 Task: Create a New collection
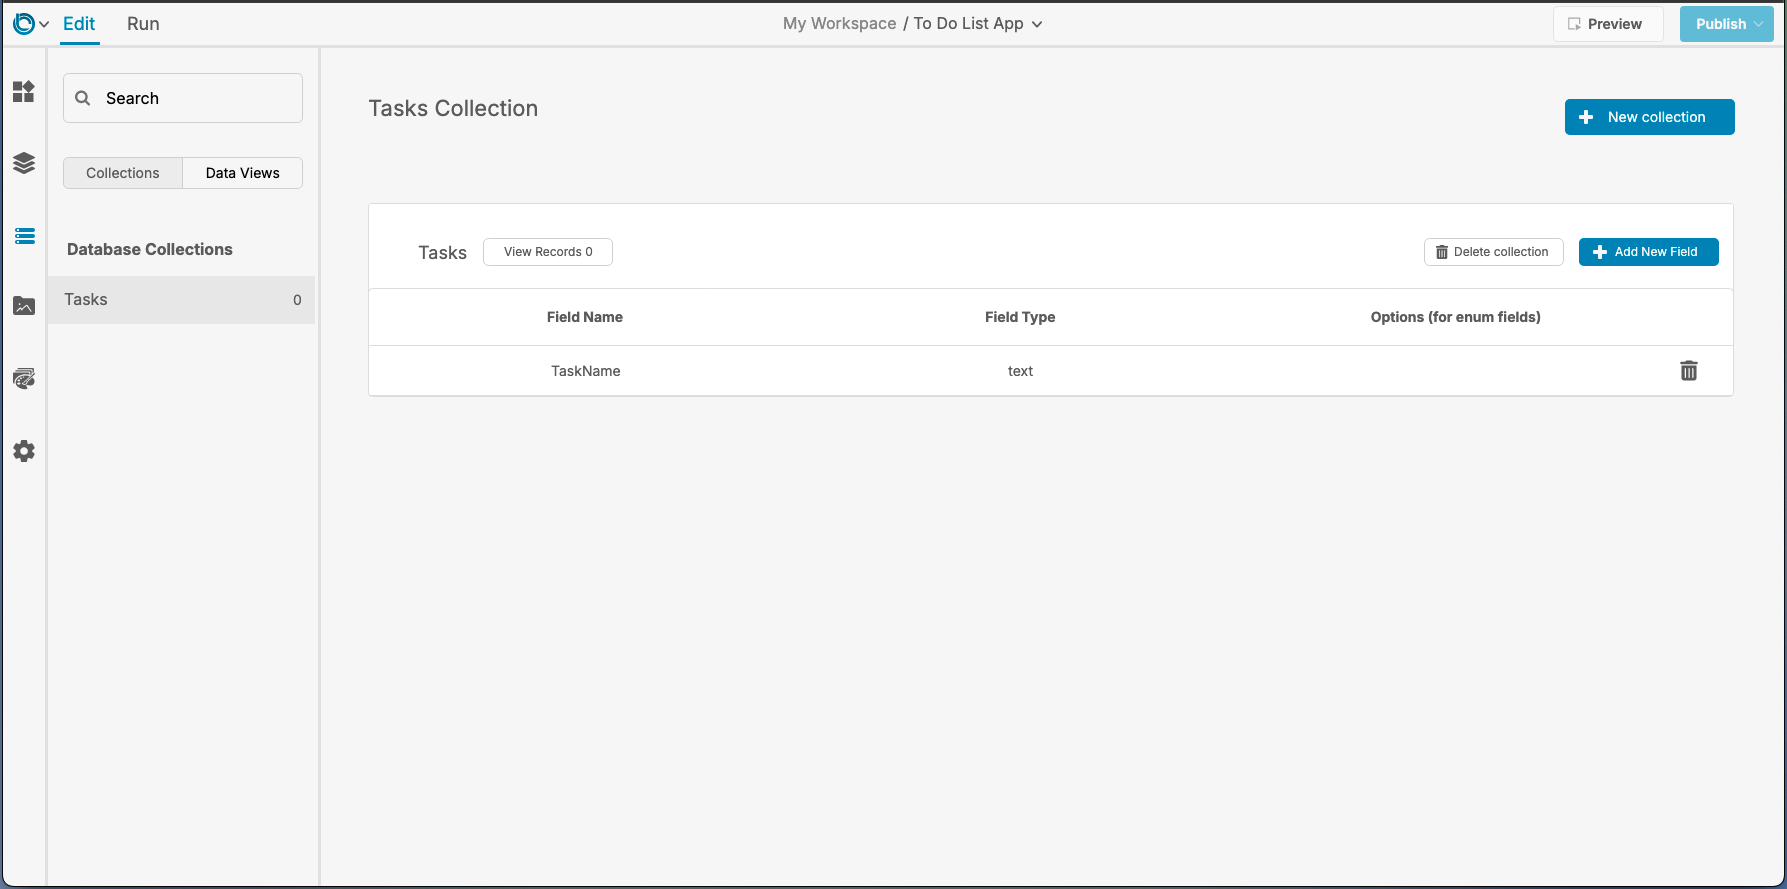(x=1650, y=117)
